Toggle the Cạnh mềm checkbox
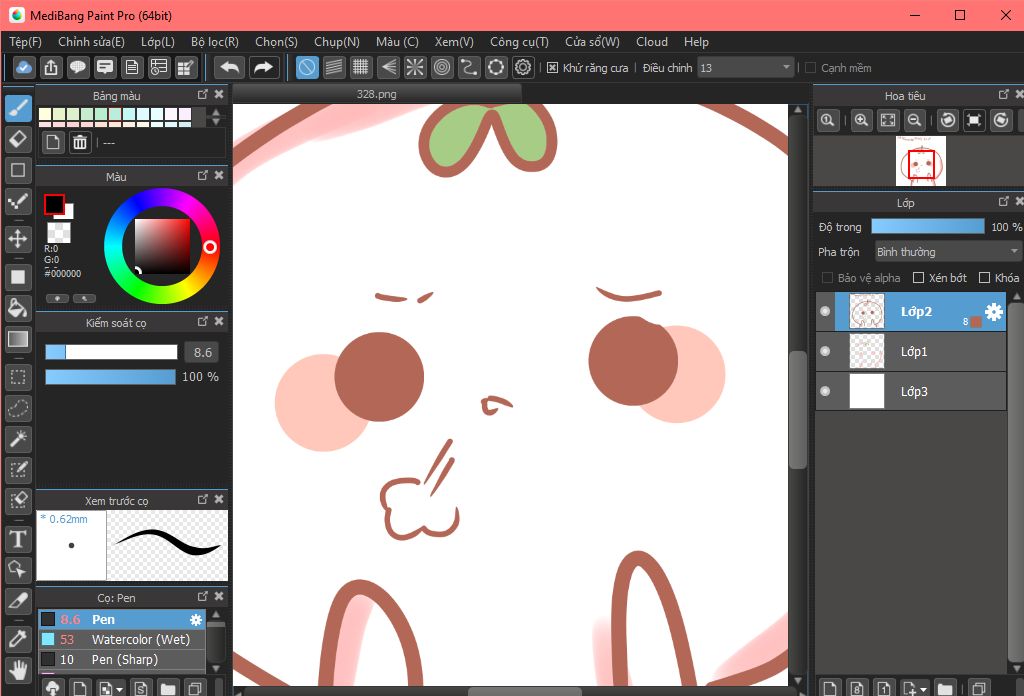Screen dimensions: 1024x696 tap(810, 68)
